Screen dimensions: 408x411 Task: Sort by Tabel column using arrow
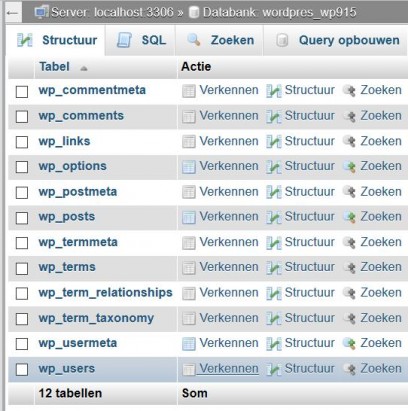(84, 68)
